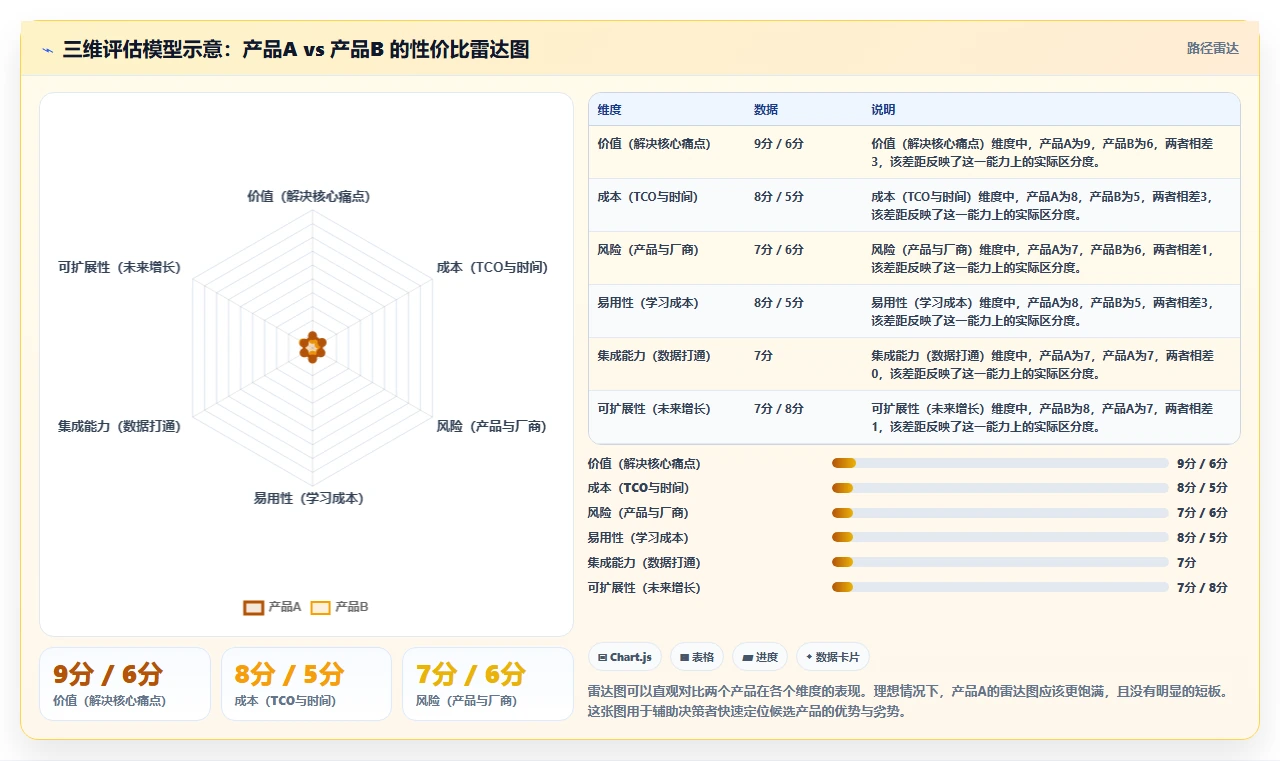Click the 8分 / 5分 cell in 易用性 table row
The image size is (1280, 761).
pyautogui.click(x=779, y=303)
